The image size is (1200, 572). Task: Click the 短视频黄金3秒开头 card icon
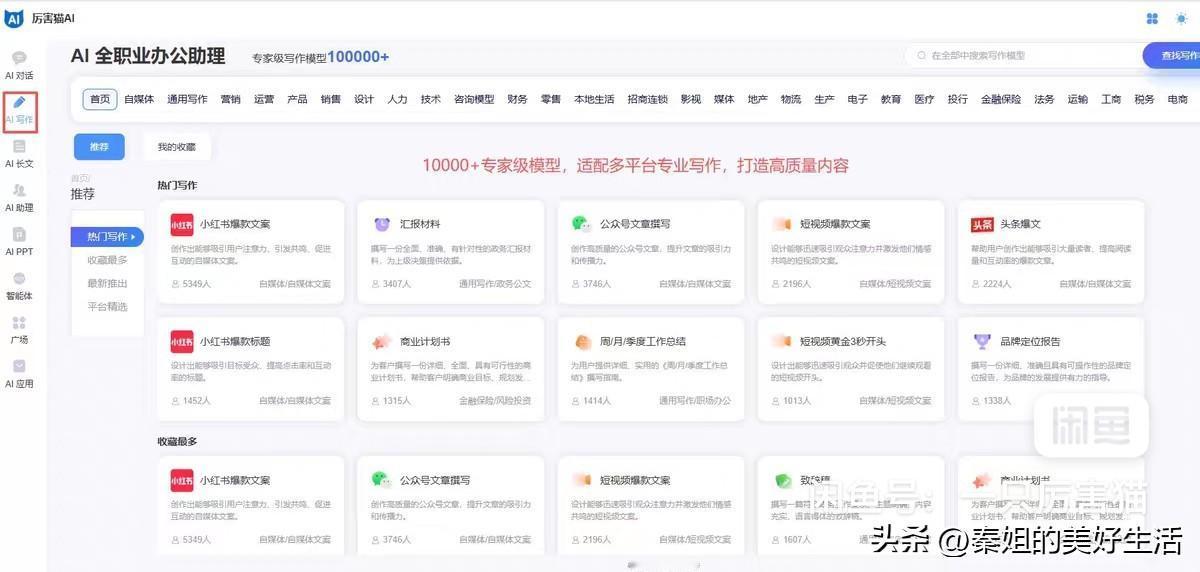[781, 341]
